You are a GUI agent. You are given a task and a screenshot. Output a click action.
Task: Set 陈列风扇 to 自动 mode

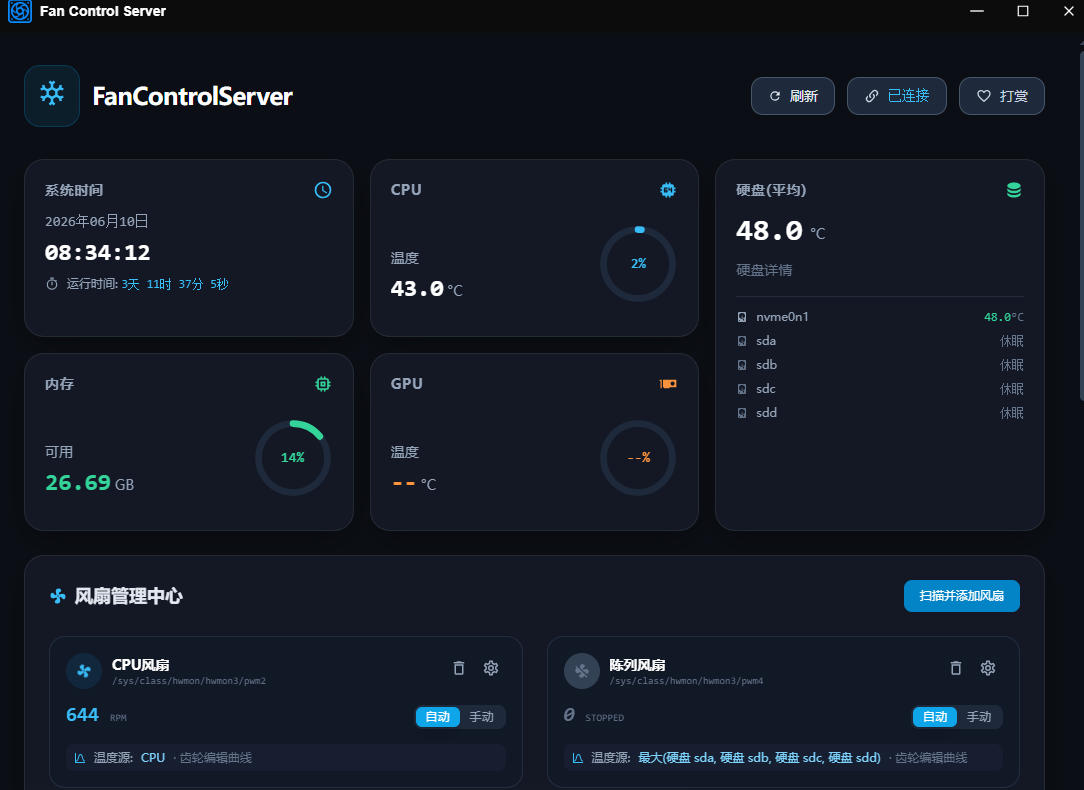coord(935,717)
